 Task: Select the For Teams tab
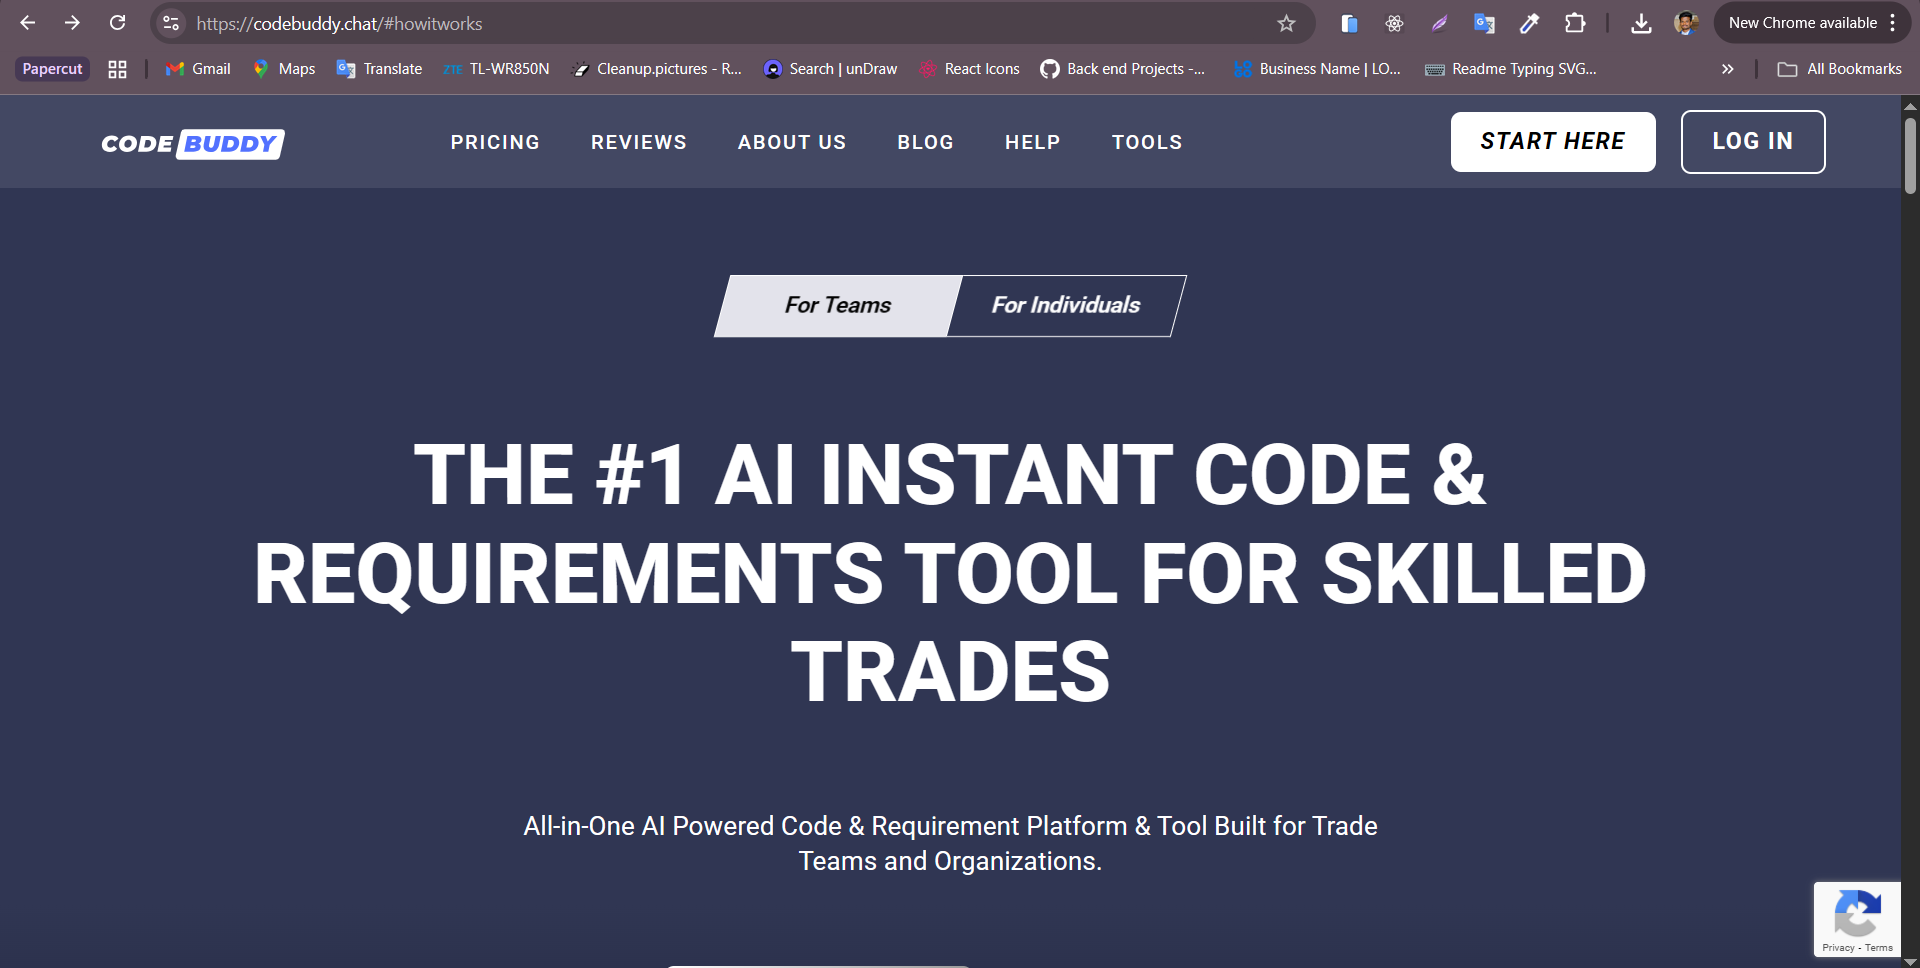(x=836, y=306)
